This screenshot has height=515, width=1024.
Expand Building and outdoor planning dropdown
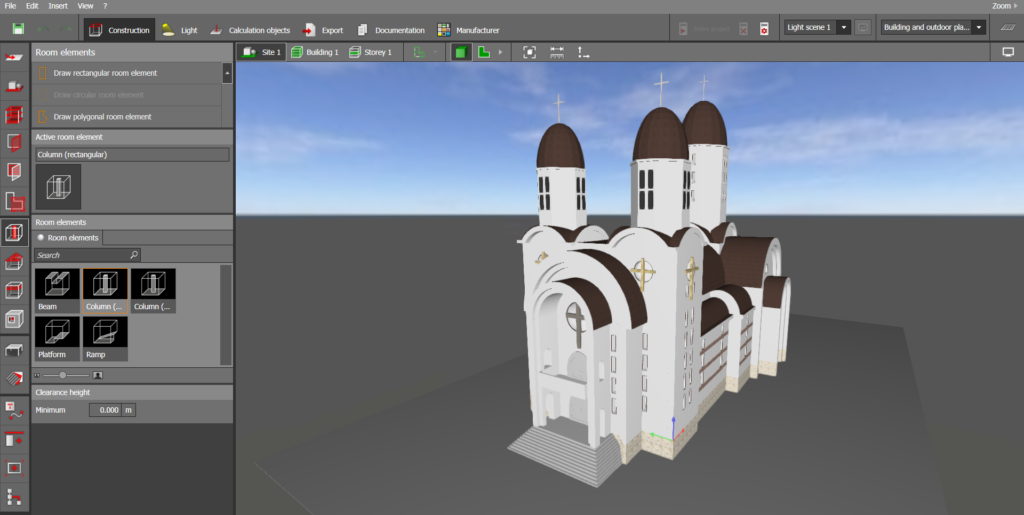pos(979,28)
